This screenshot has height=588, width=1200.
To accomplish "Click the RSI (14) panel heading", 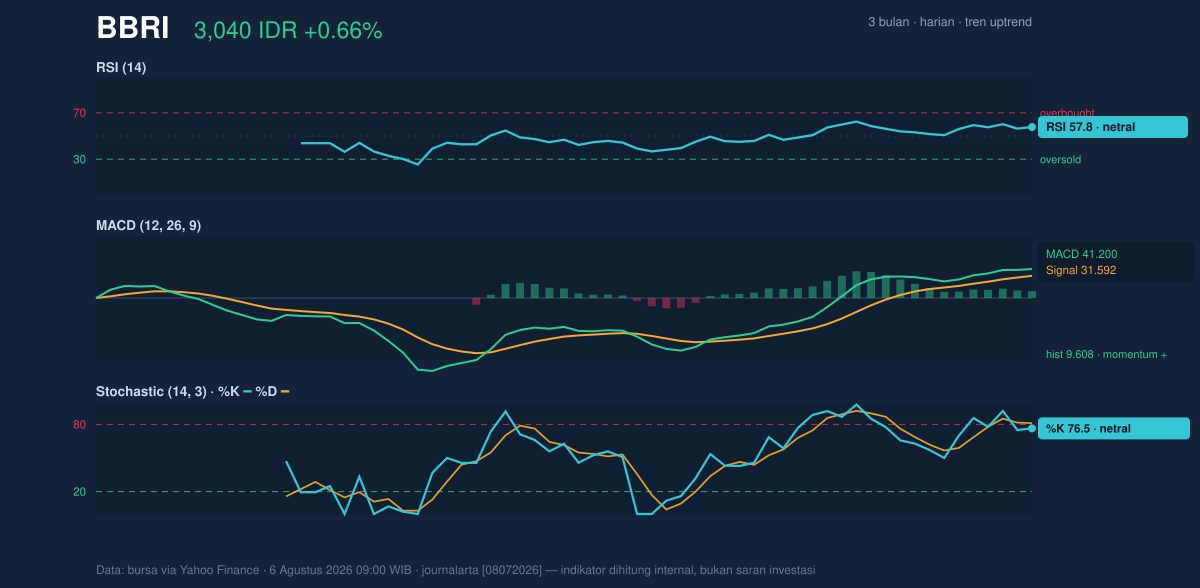I will (121, 68).
